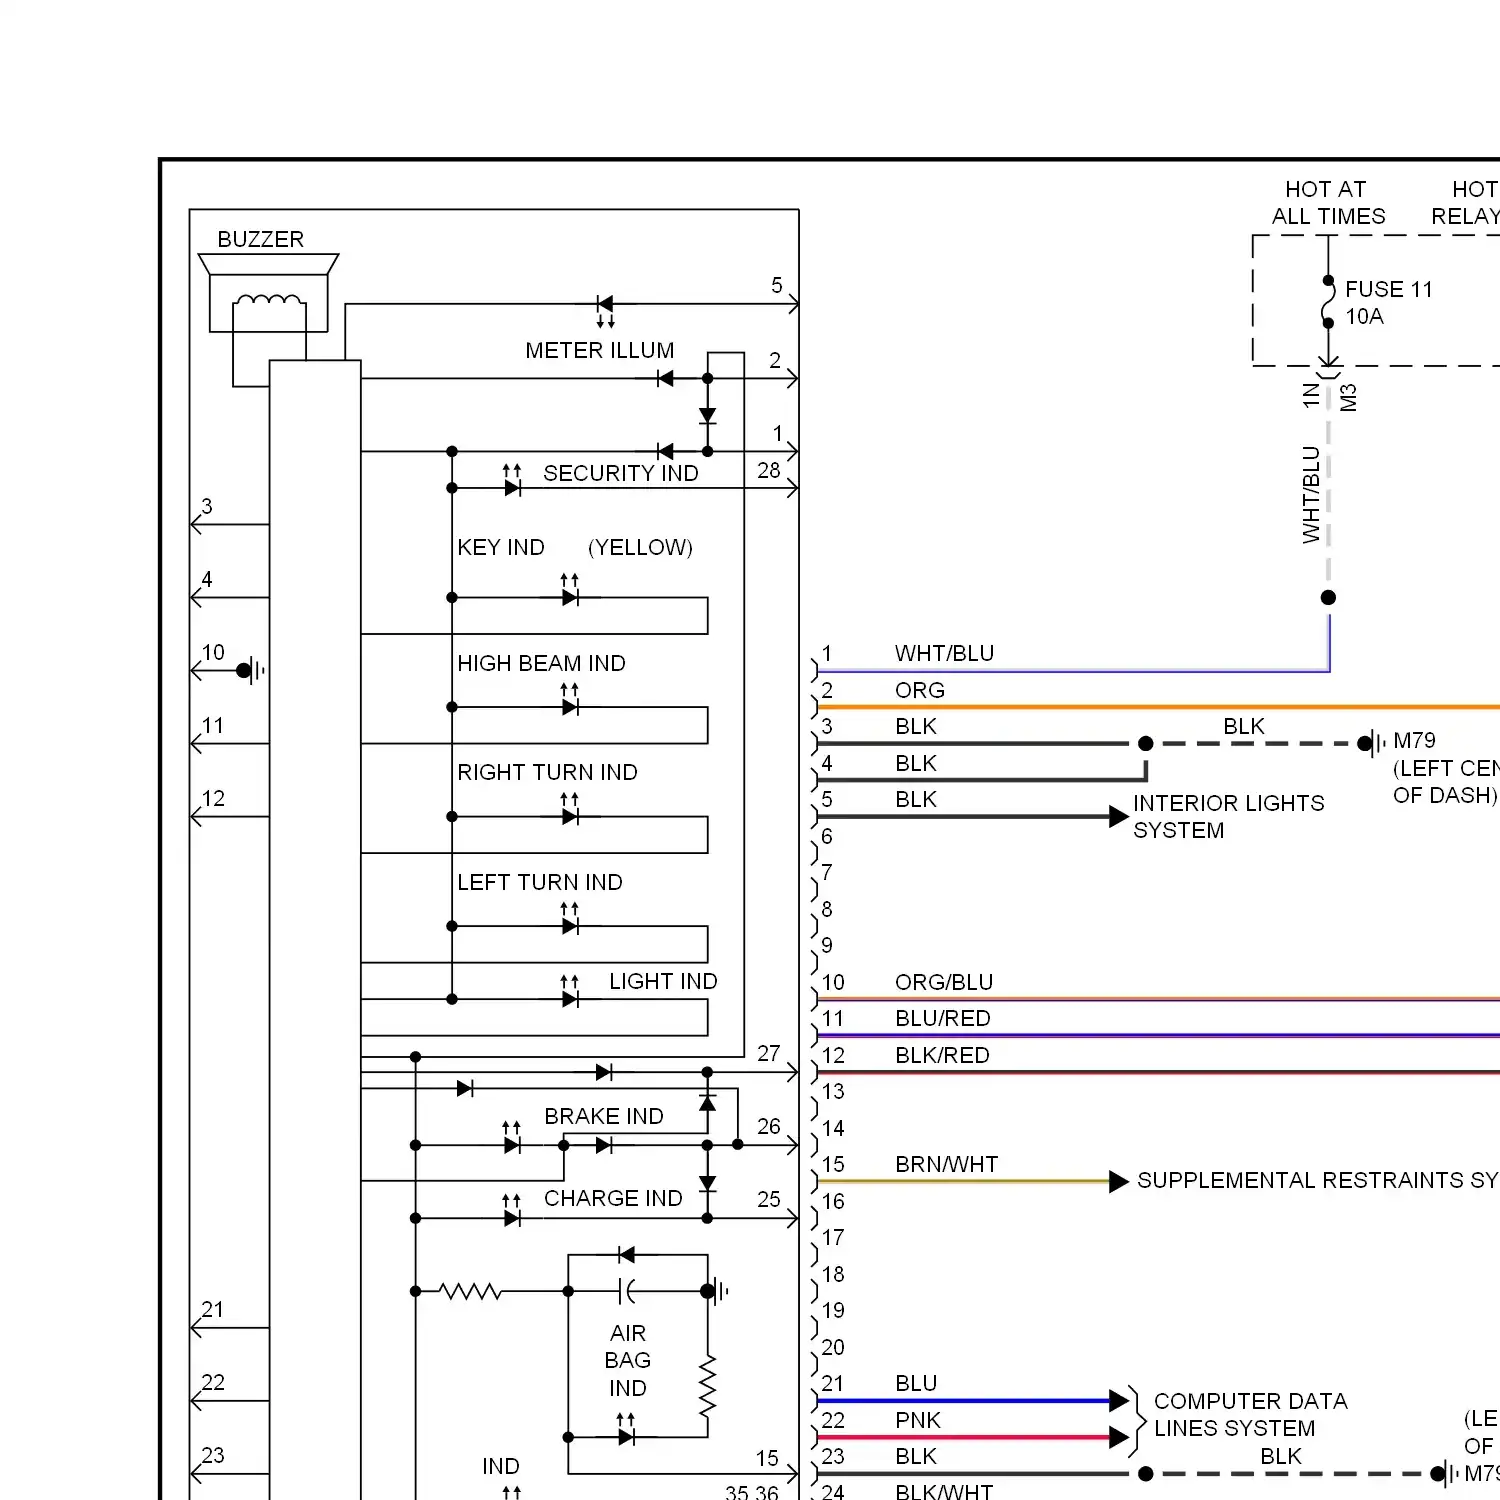Select the LEFT TURN IND label

540,882
